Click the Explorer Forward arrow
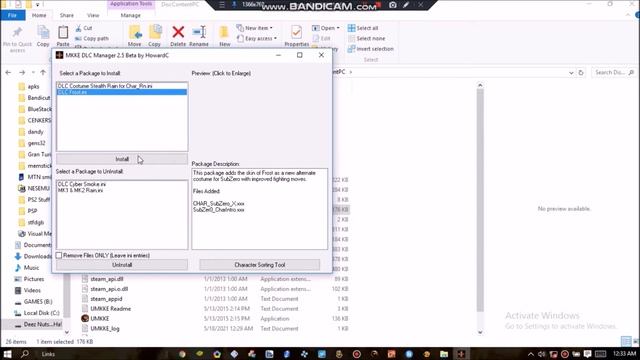The height and width of the screenshot is (360, 640). click(x=22, y=72)
